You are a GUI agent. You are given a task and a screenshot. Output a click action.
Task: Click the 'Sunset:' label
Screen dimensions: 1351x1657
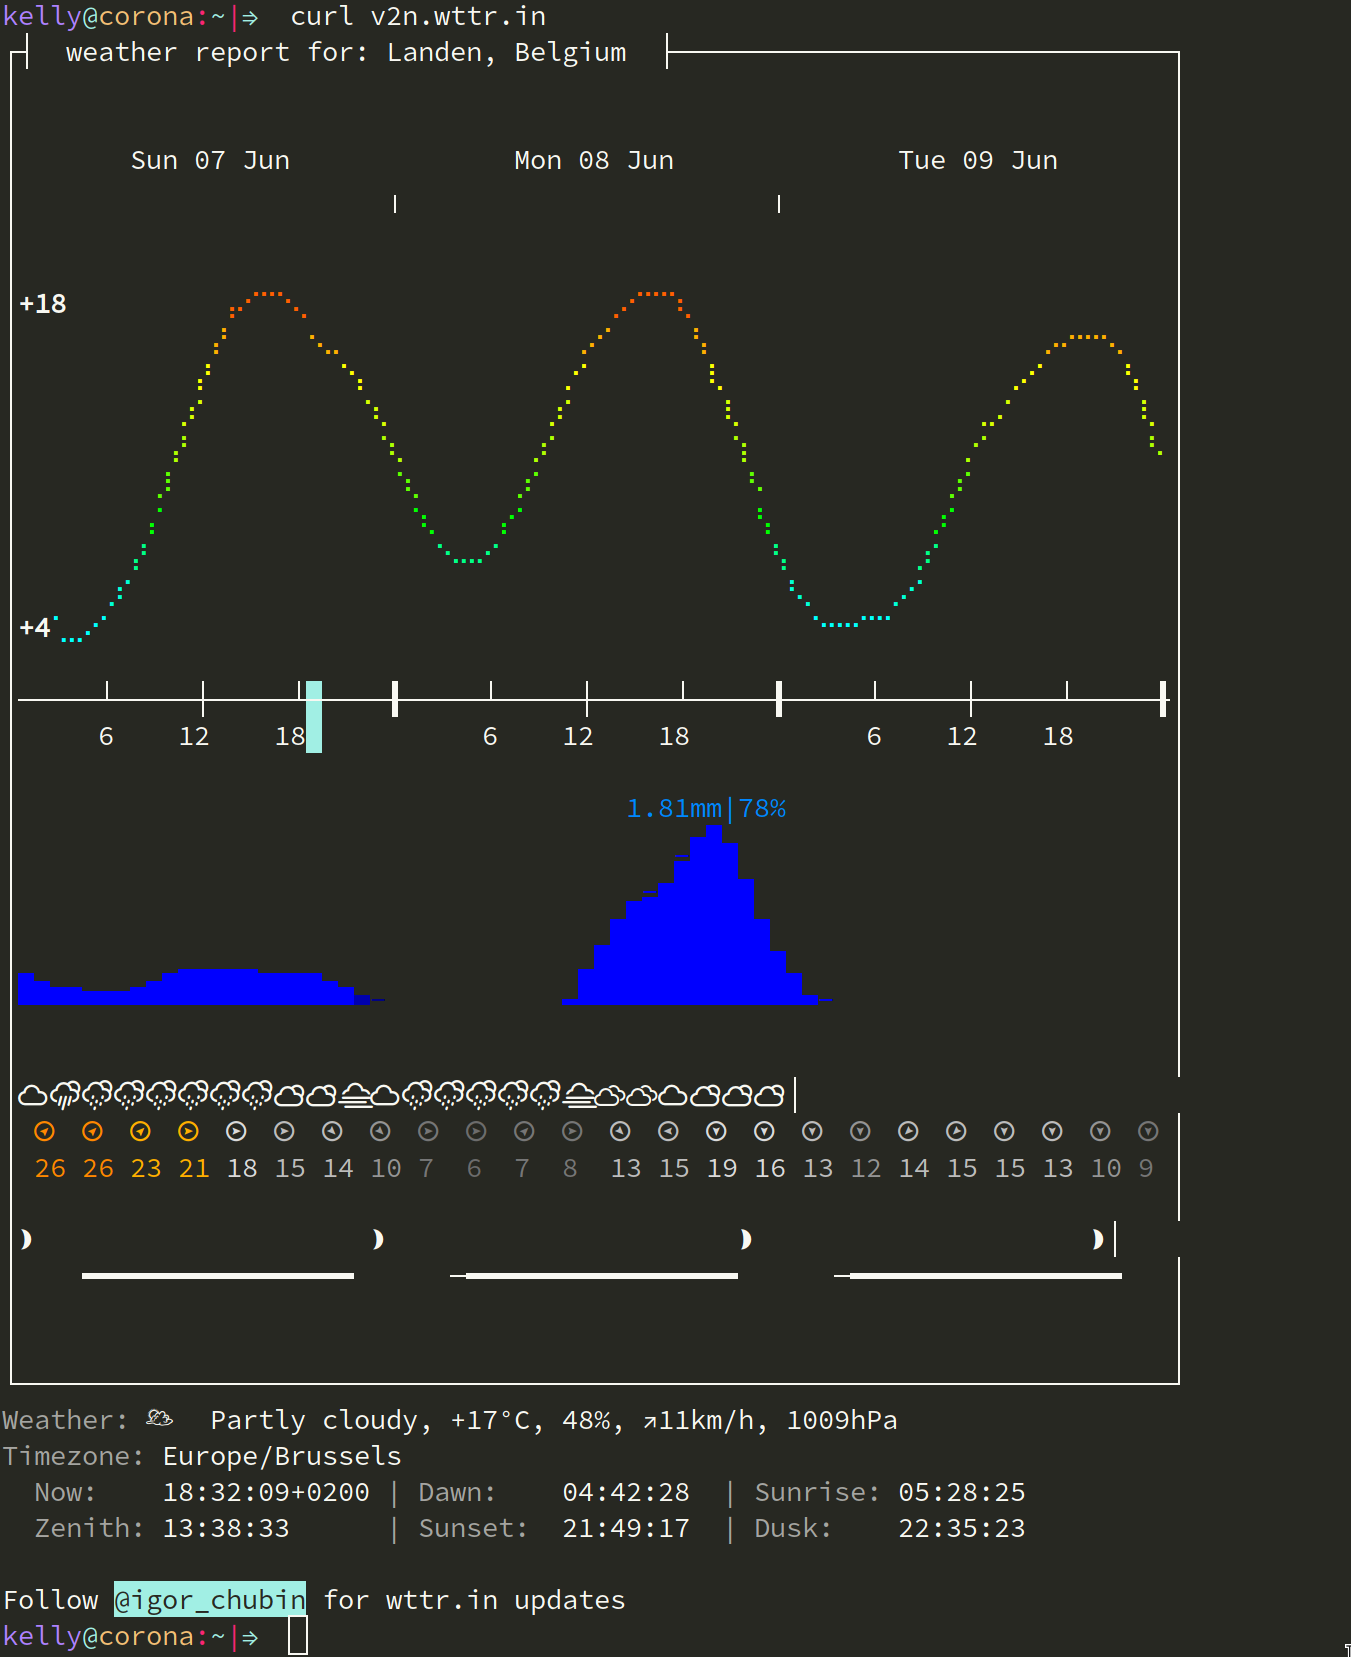(x=474, y=1528)
